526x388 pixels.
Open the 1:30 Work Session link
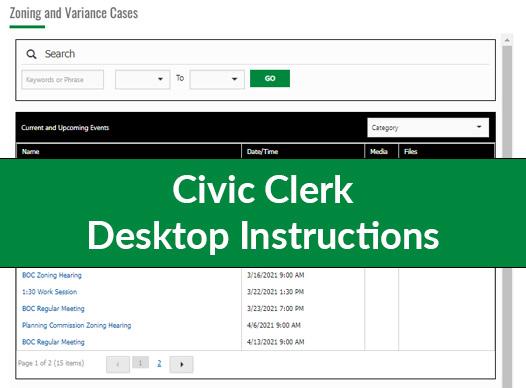click(50, 292)
